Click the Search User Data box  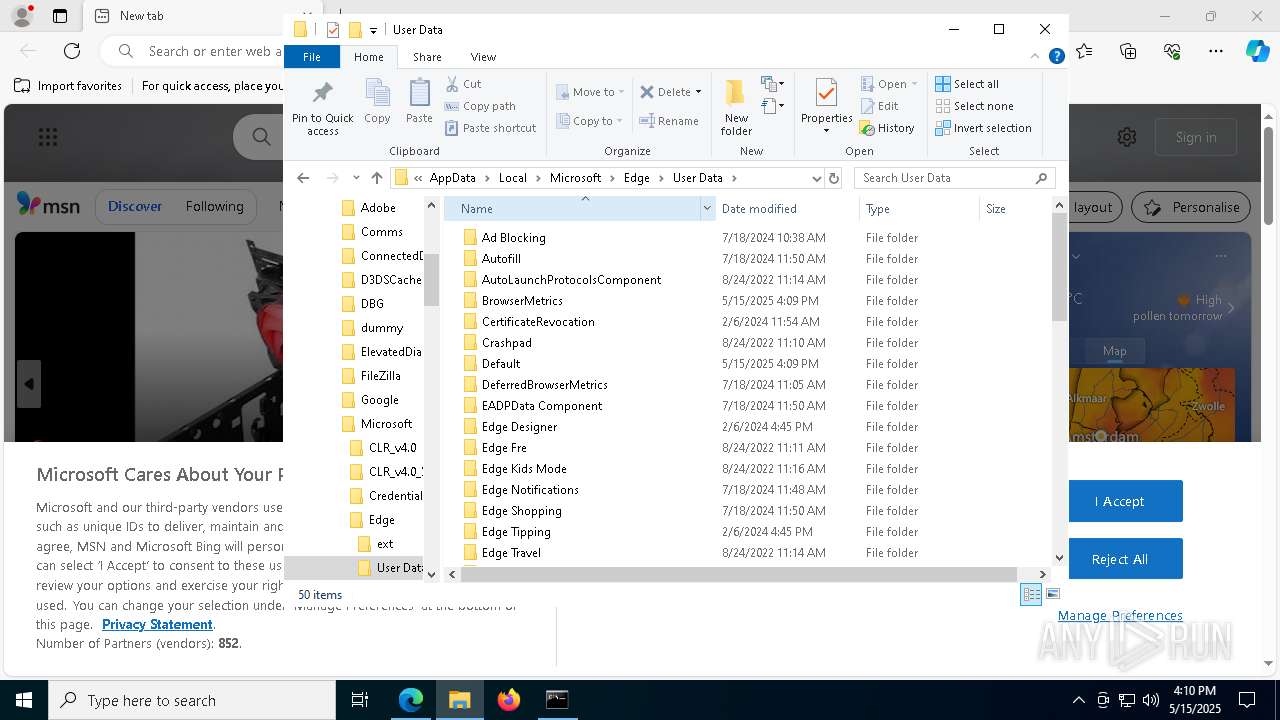(x=955, y=178)
